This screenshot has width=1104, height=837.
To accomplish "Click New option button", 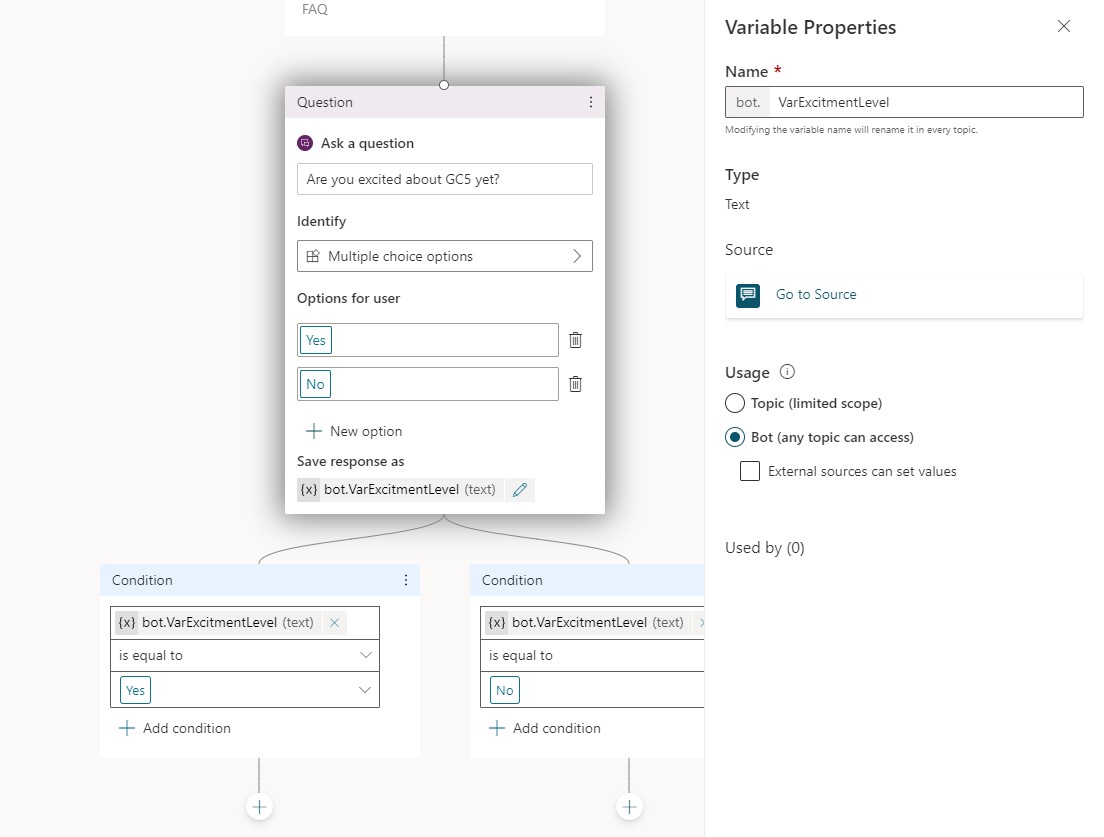I will click(354, 431).
